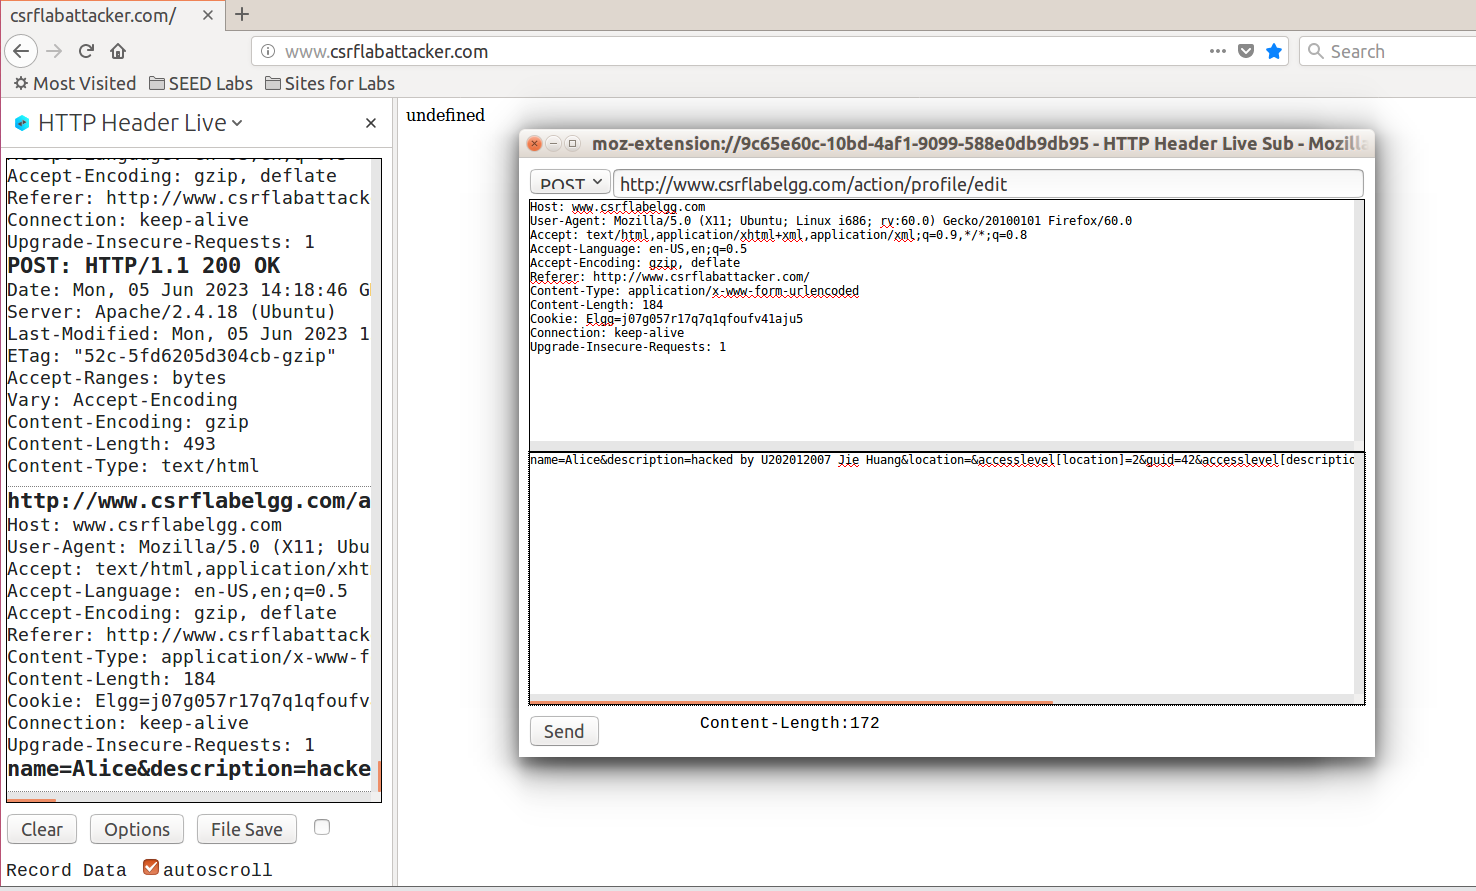Image resolution: width=1476 pixels, height=891 pixels.
Task: Click 'Upgrade-Insecure-Requests: 1' in sub window
Action: [628, 347]
